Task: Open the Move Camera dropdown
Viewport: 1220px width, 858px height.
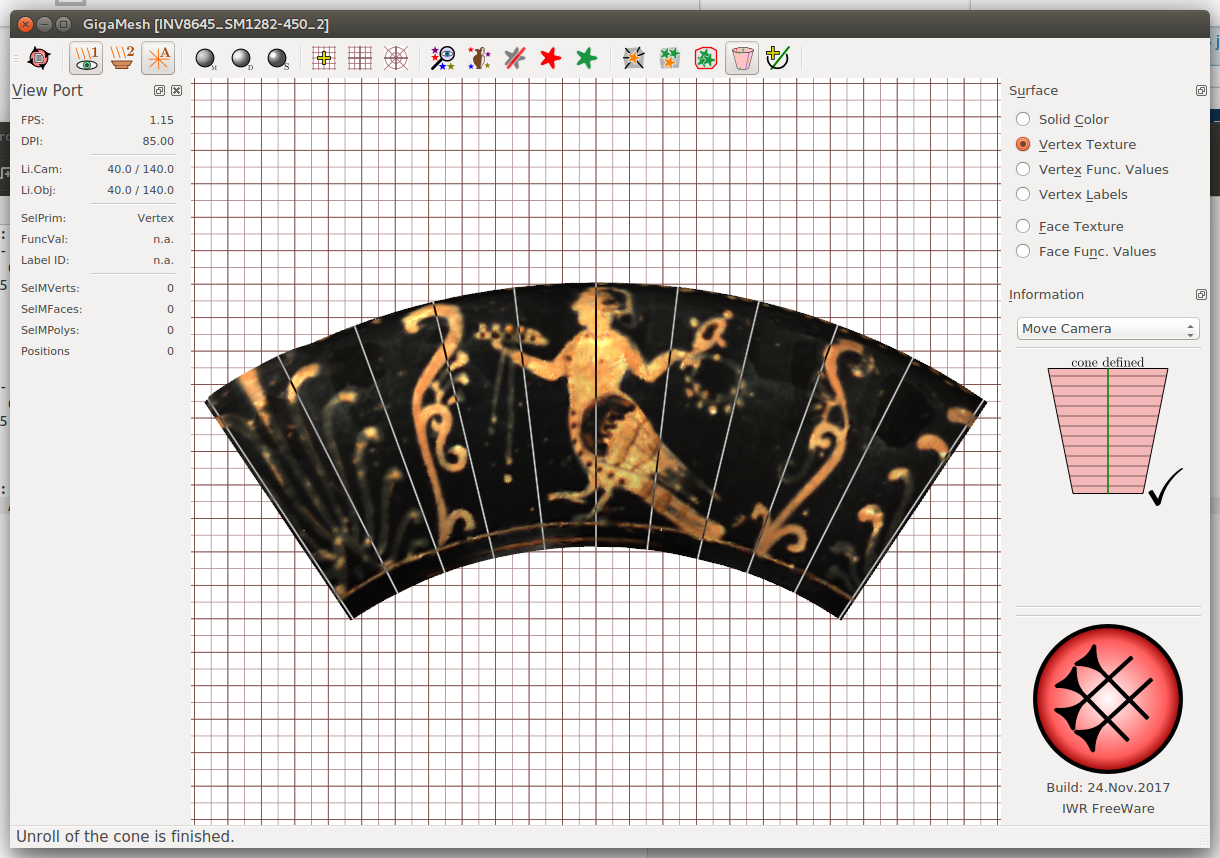Action: (x=1108, y=329)
